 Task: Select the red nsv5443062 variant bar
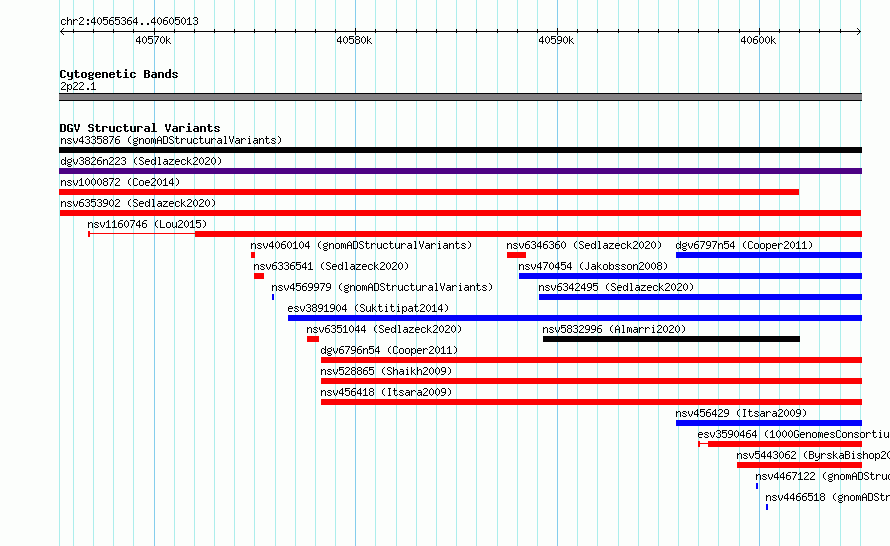pos(800,465)
